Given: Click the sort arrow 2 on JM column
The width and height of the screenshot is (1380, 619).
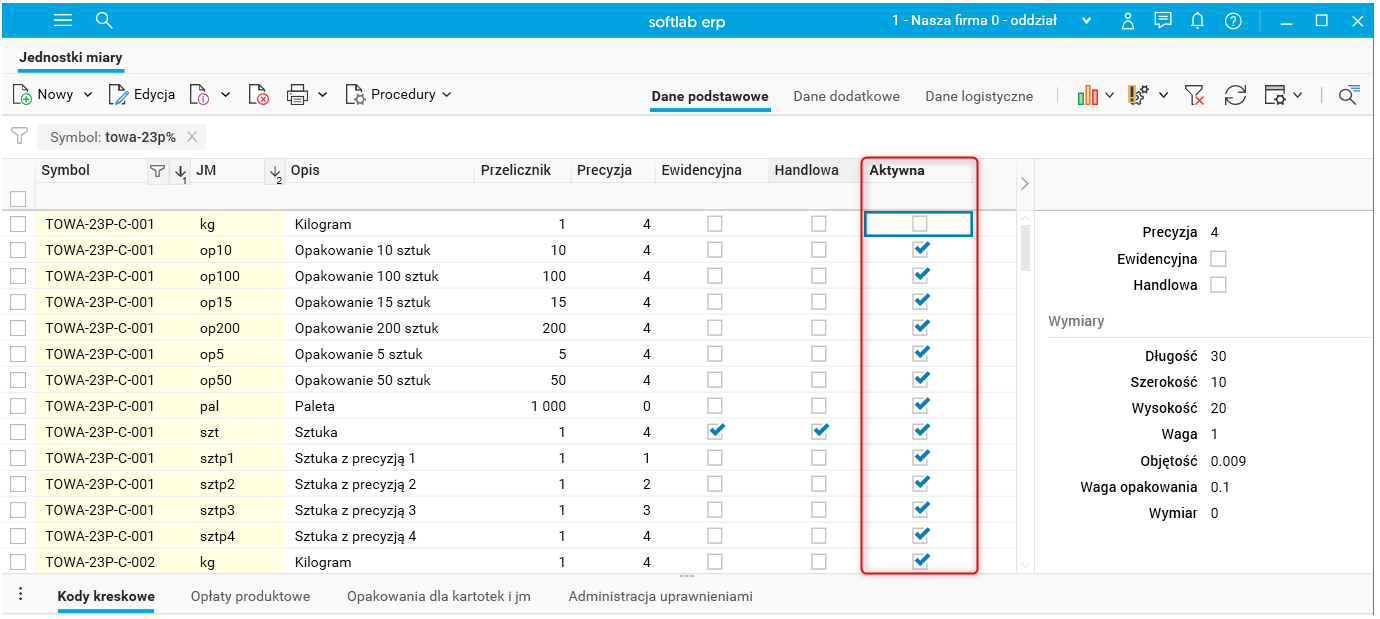Looking at the screenshot, I should click(276, 172).
